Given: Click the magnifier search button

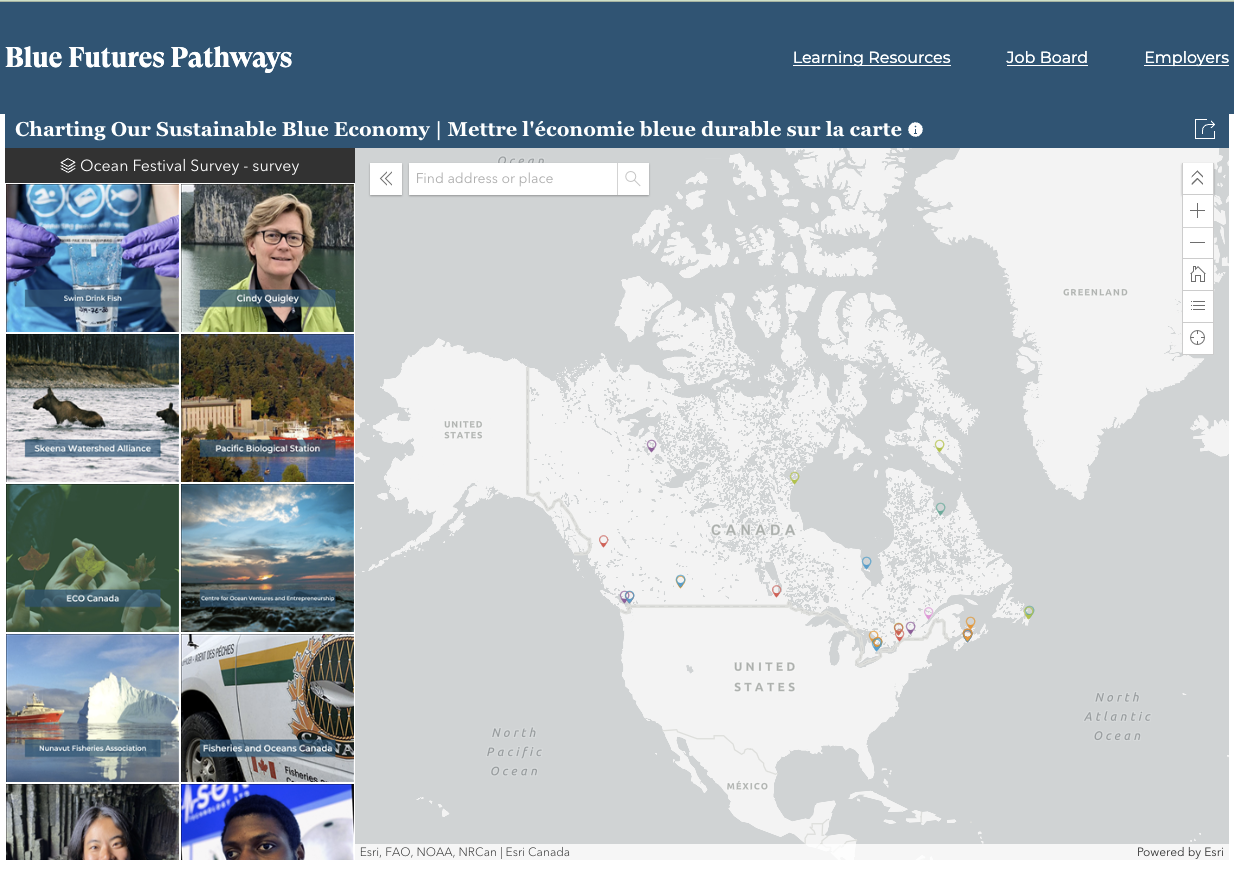Looking at the screenshot, I should (633, 179).
